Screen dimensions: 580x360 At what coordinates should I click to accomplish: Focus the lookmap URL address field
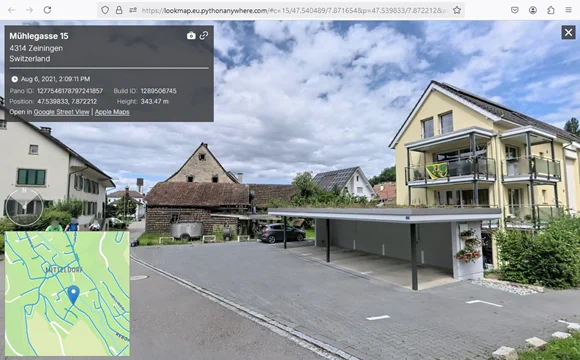(x=294, y=10)
